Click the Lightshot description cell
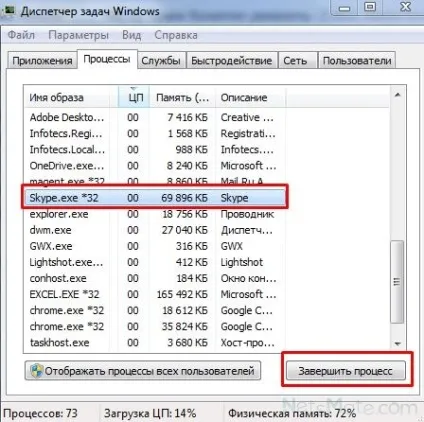This screenshot has height=422, width=424. pyautogui.click(x=242, y=262)
